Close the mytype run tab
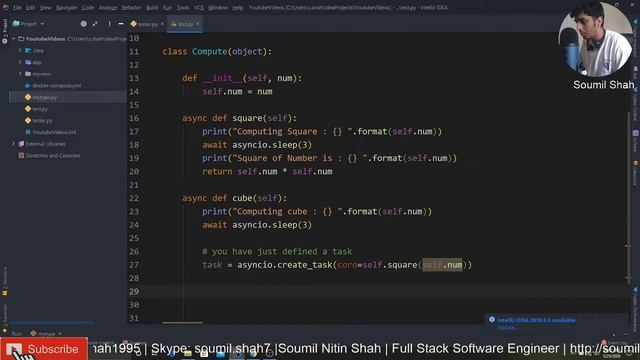Screen dimensions: 640x360 pos(60,334)
